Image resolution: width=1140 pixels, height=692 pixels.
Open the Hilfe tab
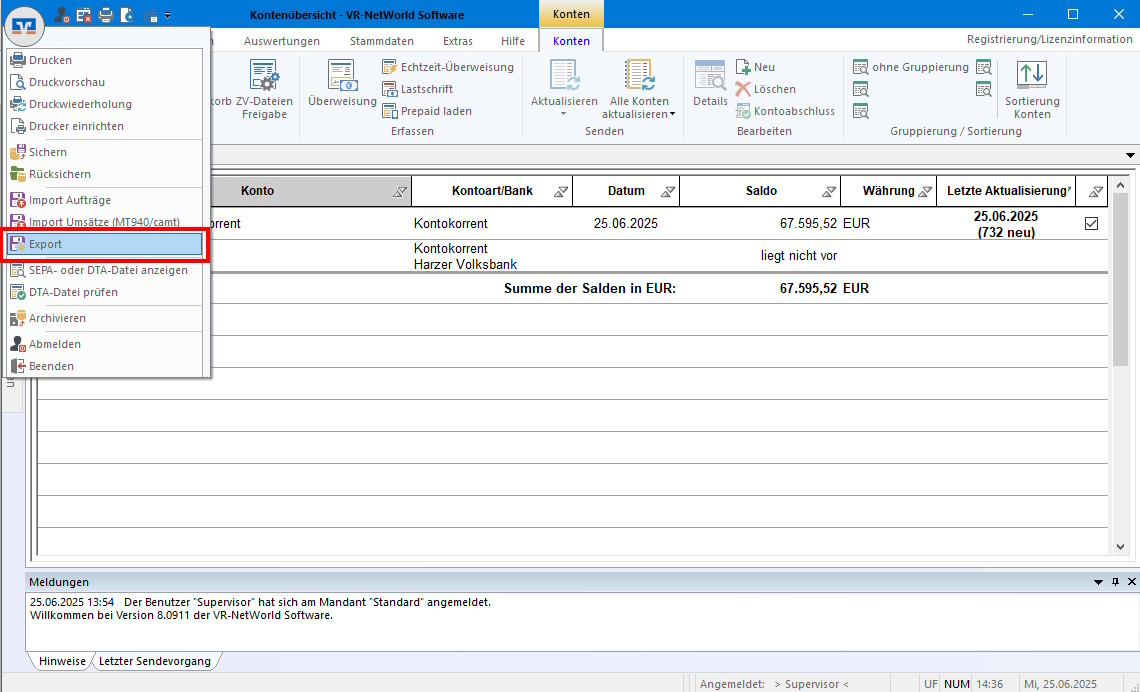pyautogui.click(x=513, y=41)
